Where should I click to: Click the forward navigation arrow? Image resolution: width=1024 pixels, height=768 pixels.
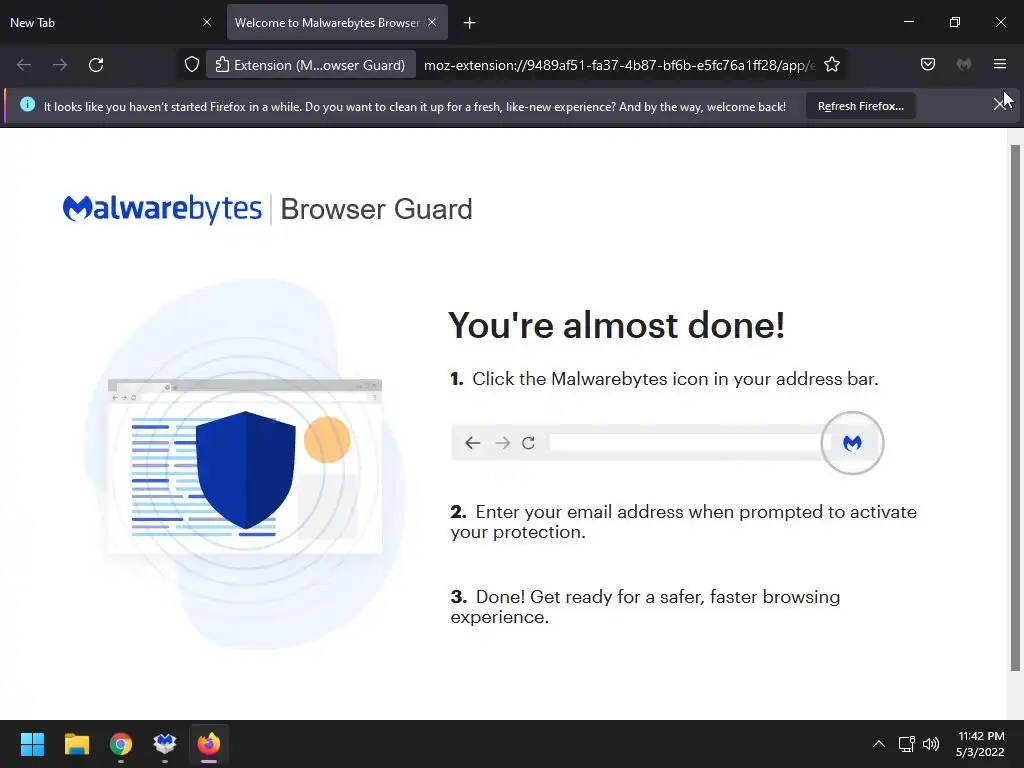coord(59,65)
